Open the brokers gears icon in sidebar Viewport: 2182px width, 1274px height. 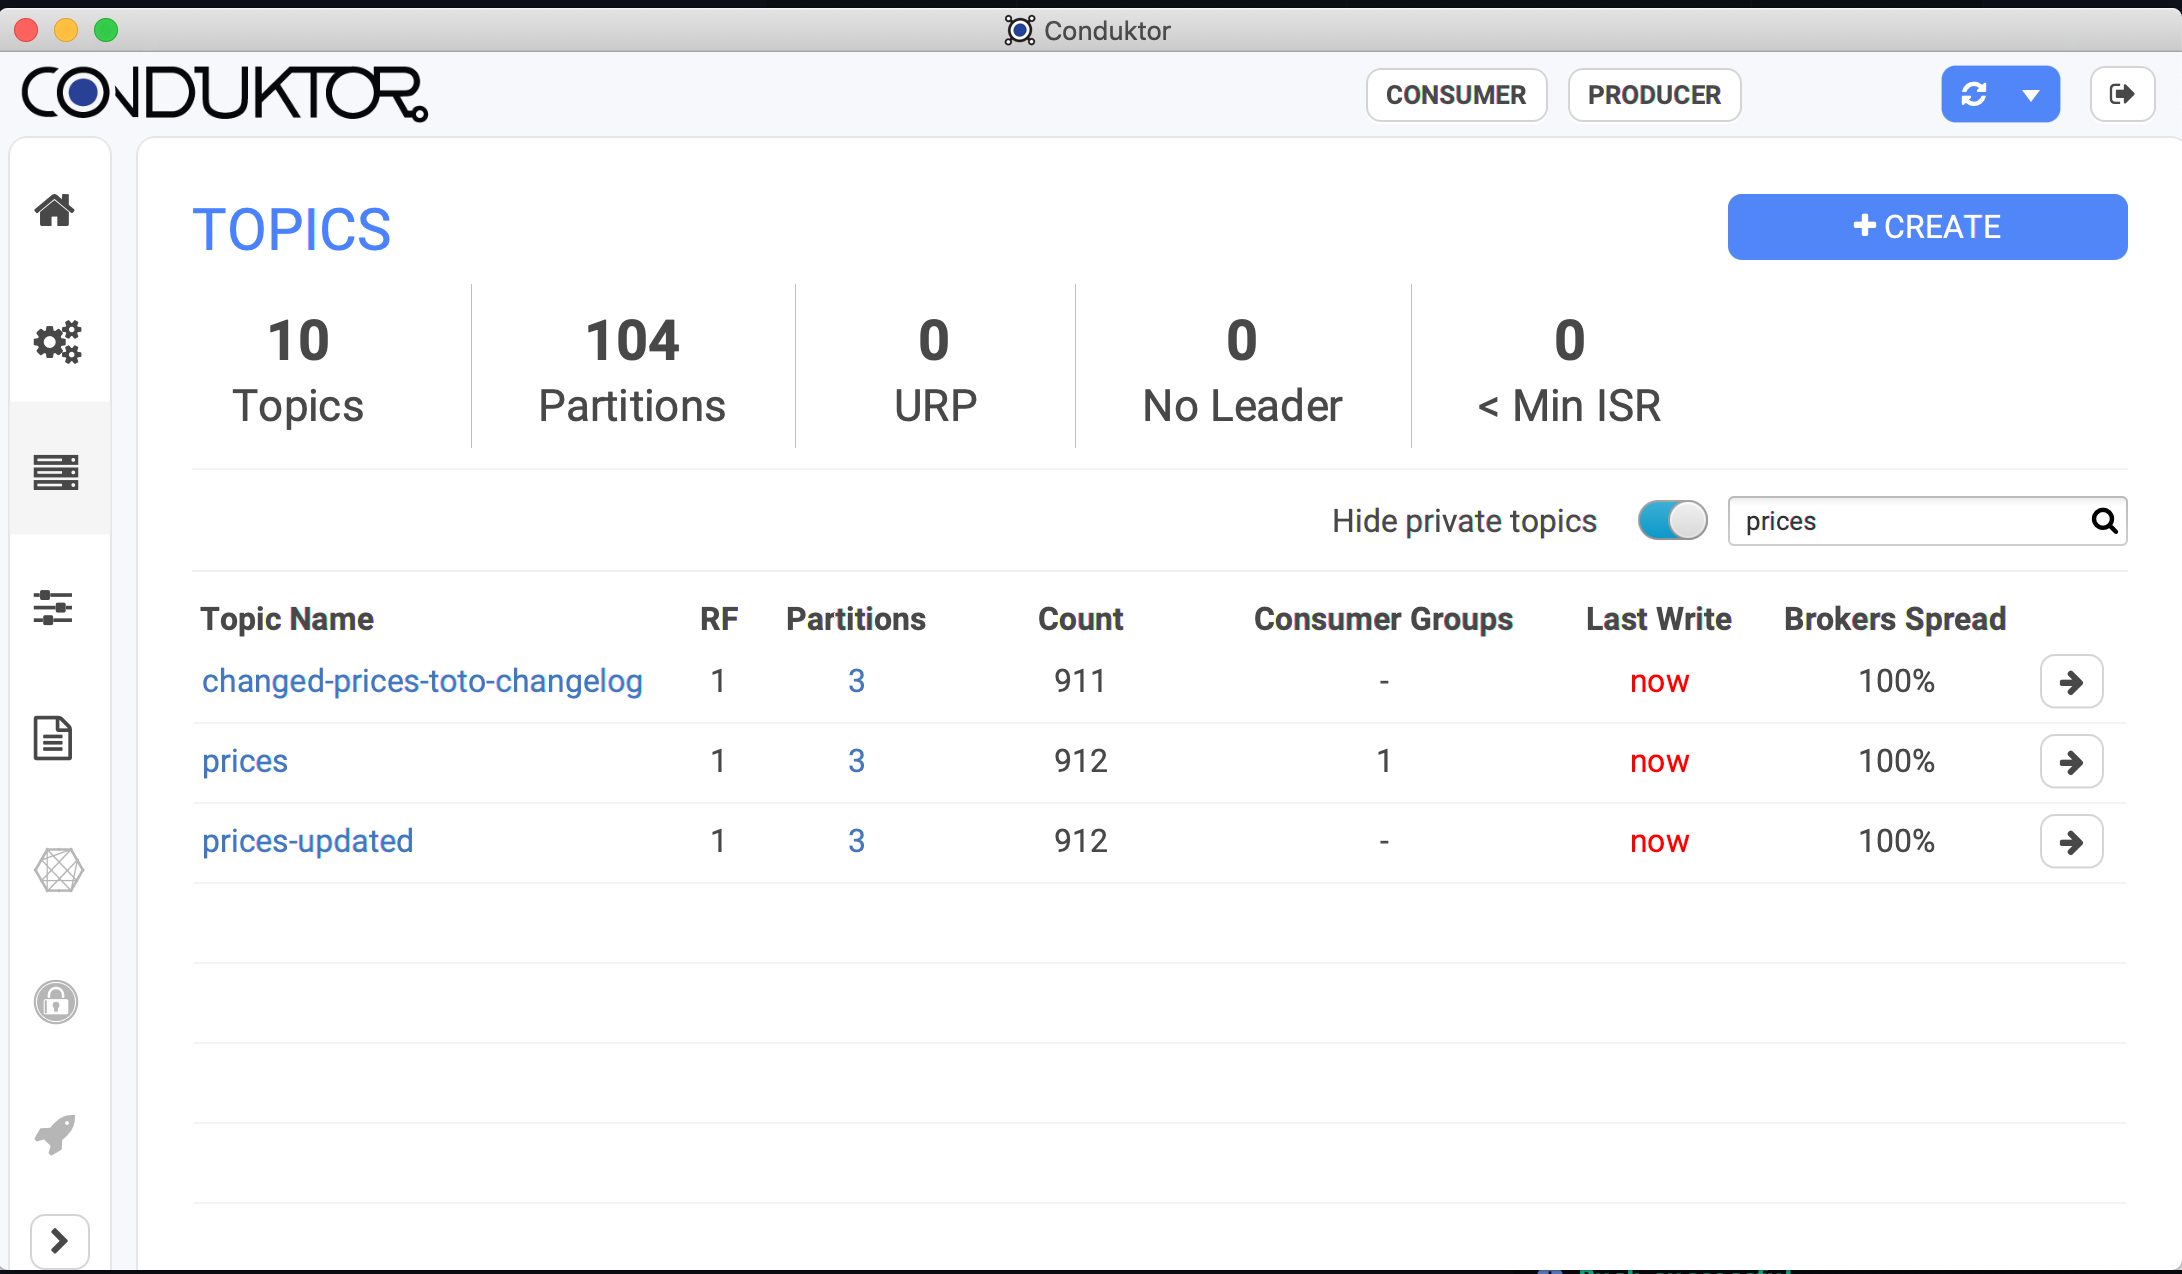click(57, 342)
